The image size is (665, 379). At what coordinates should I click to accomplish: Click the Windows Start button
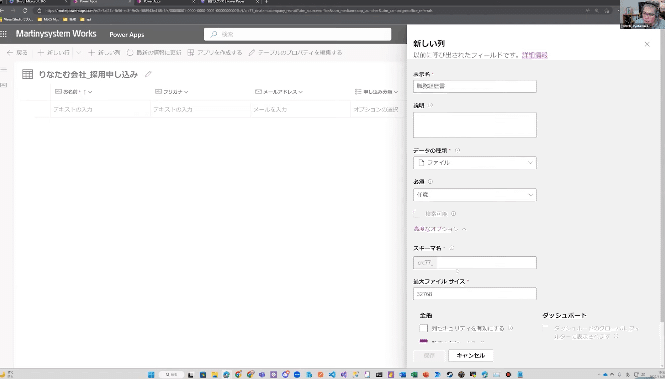coord(151,375)
